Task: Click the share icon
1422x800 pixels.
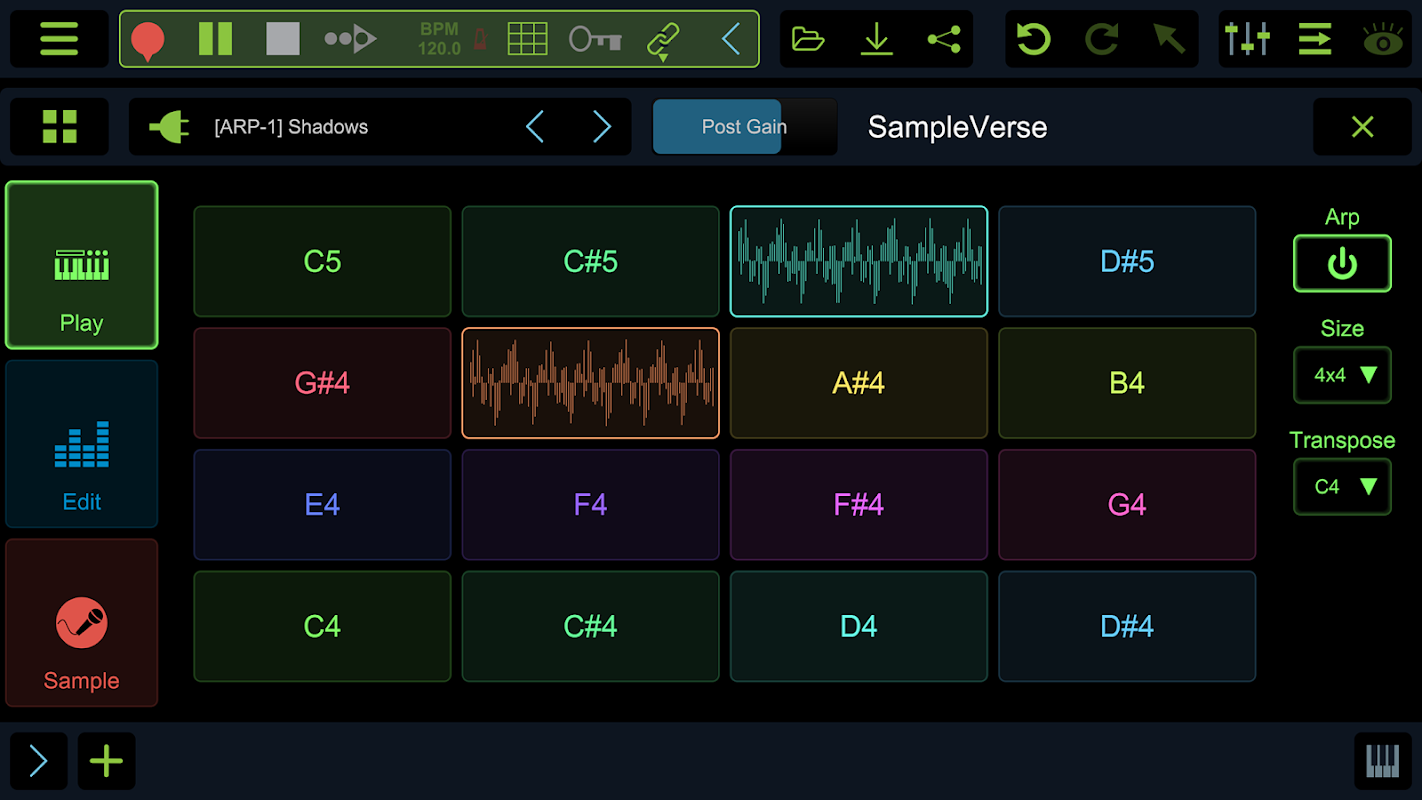Action: point(943,39)
